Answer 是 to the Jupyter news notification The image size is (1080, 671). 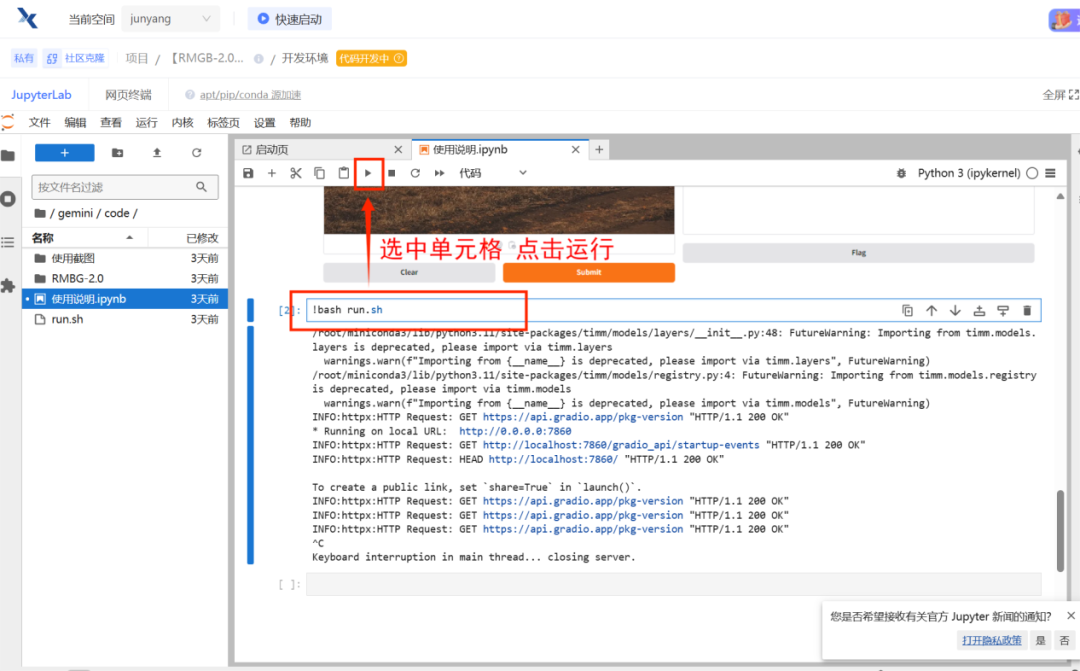tap(1041, 640)
